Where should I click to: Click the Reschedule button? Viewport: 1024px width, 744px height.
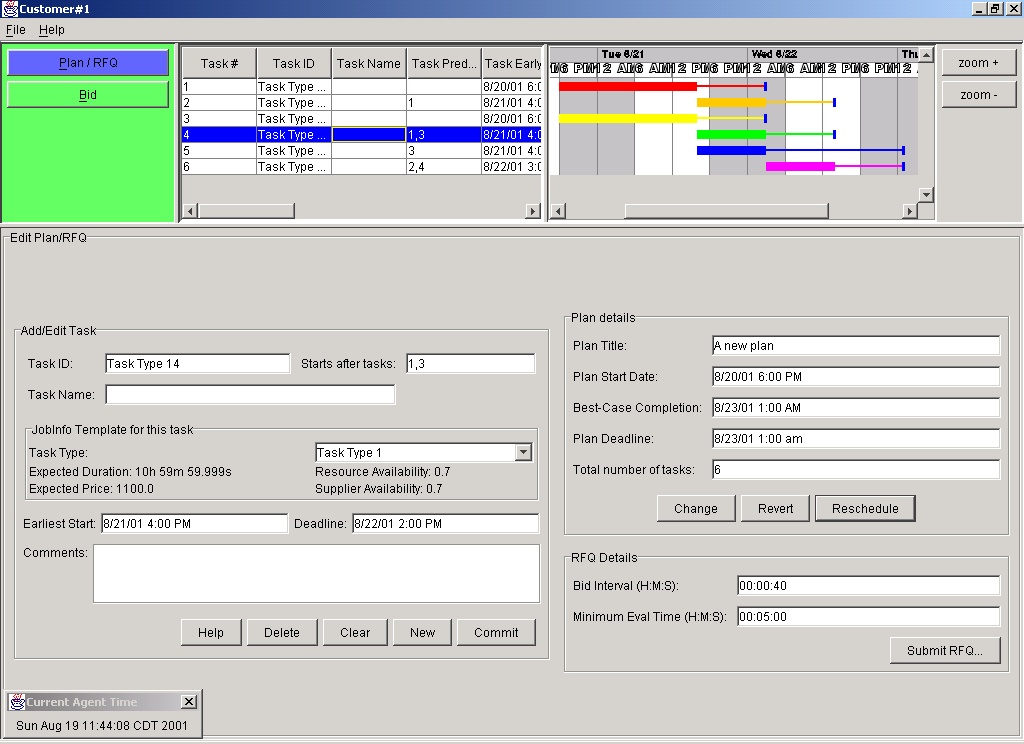click(865, 508)
